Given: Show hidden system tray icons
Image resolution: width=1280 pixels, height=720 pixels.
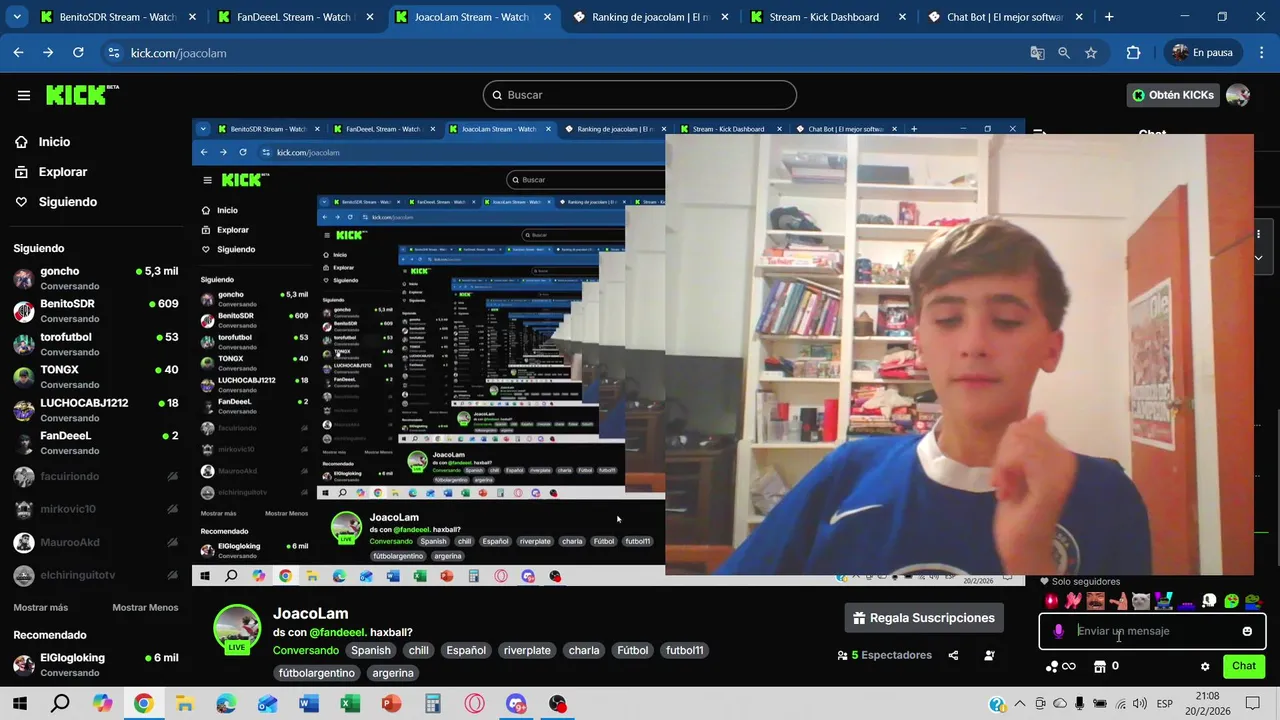Looking at the screenshot, I should point(1019,704).
